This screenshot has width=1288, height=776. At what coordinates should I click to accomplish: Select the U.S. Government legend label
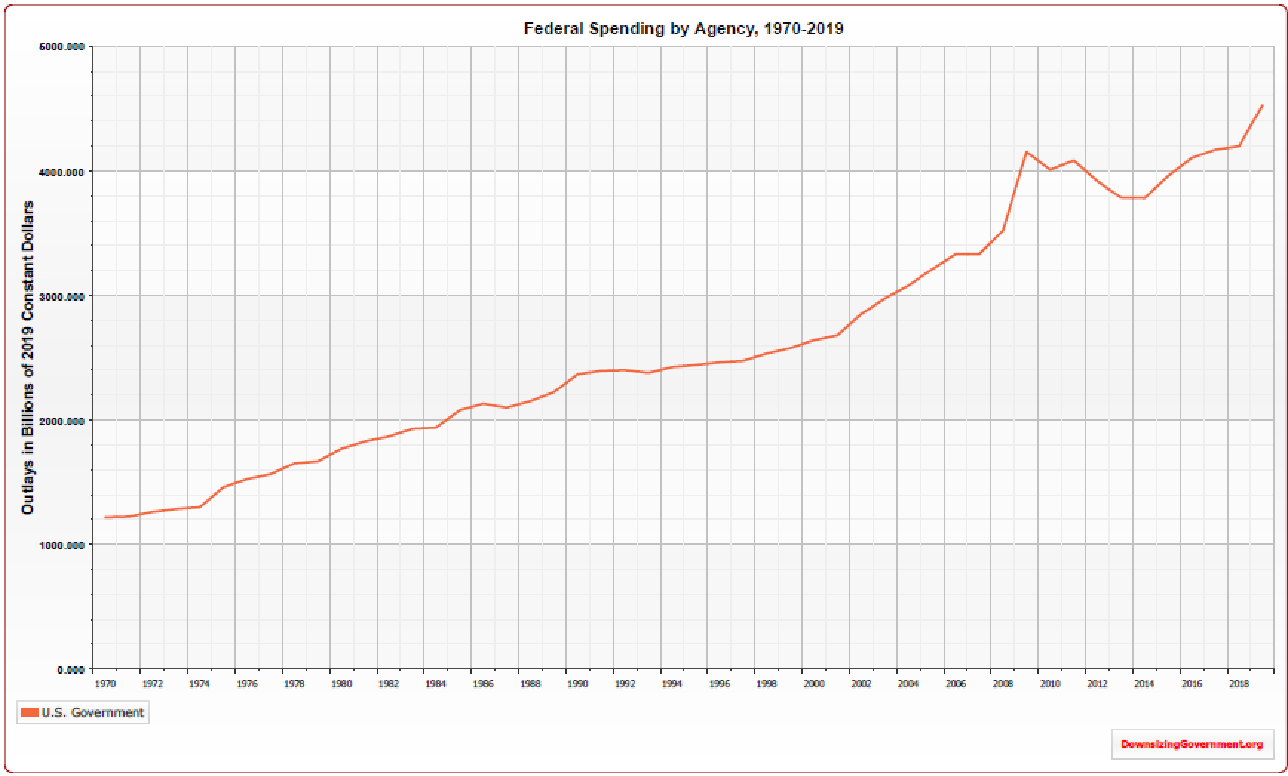[92, 713]
